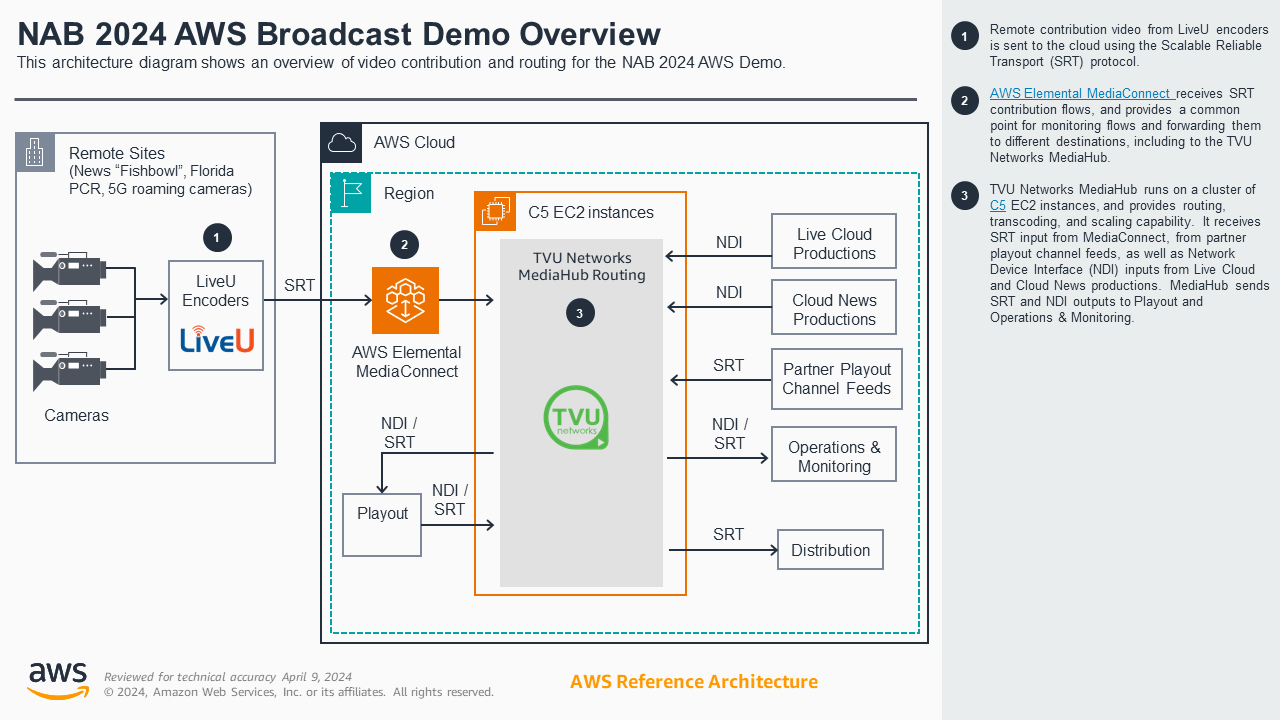Screen dimensions: 1280x720
Task: Click the Remote Sites building icon
Action: 35,152
